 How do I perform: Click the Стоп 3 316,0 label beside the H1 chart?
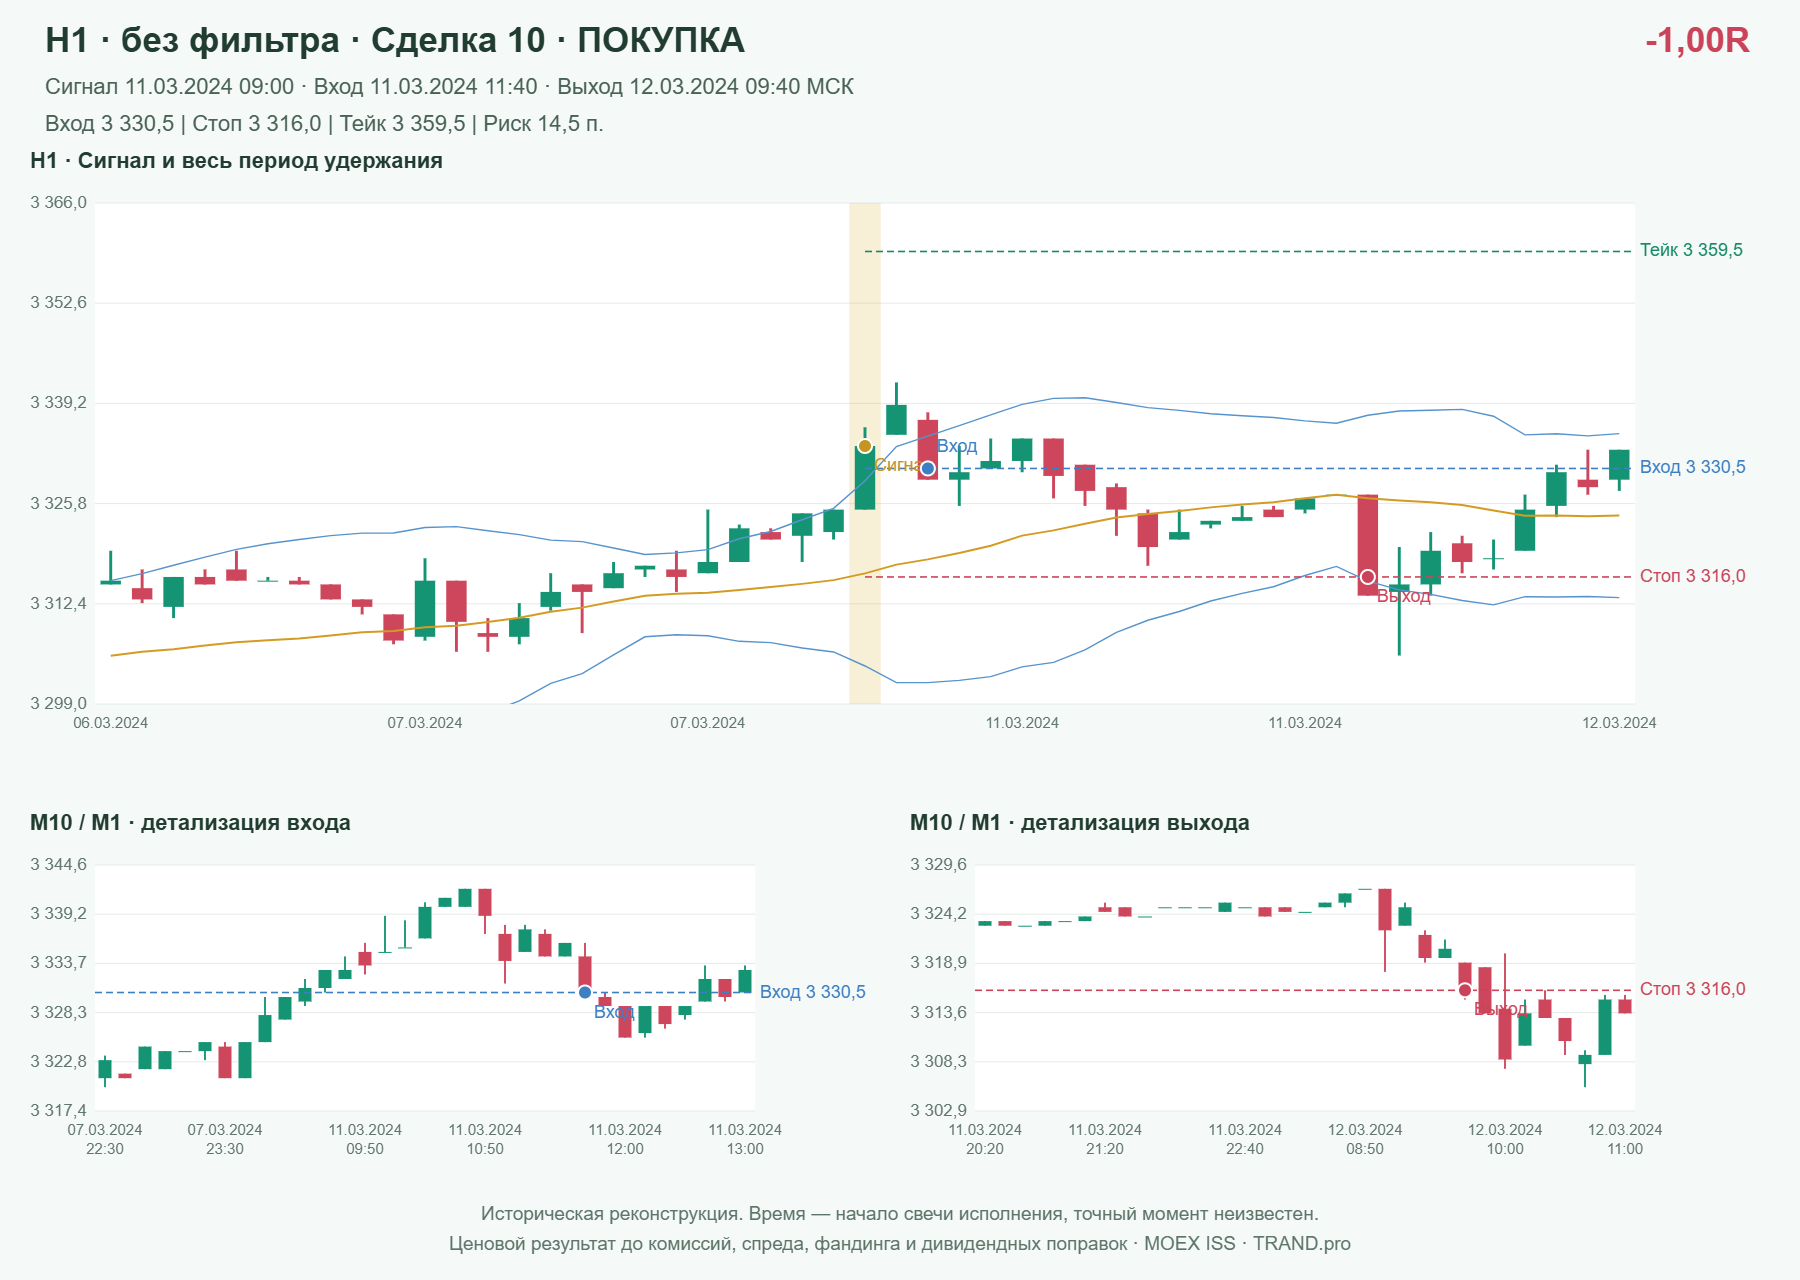pos(1693,576)
